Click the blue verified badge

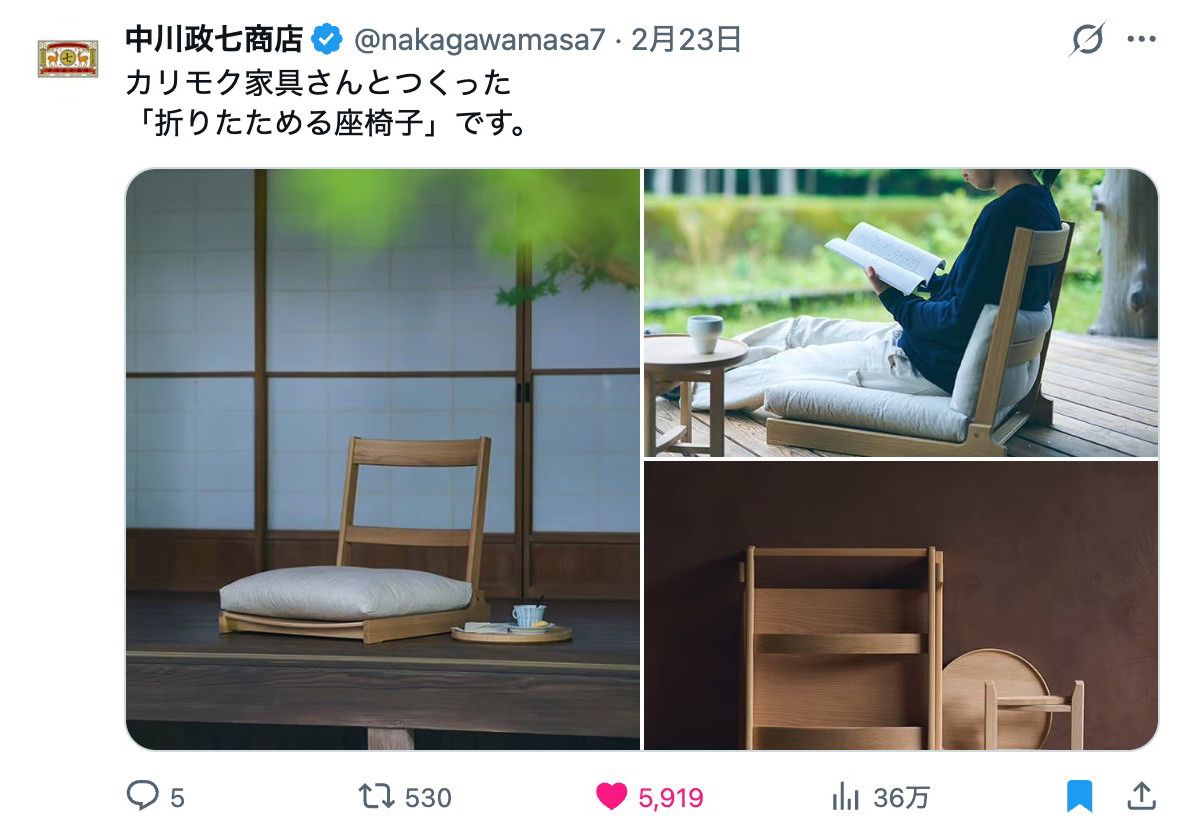tap(327, 39)
